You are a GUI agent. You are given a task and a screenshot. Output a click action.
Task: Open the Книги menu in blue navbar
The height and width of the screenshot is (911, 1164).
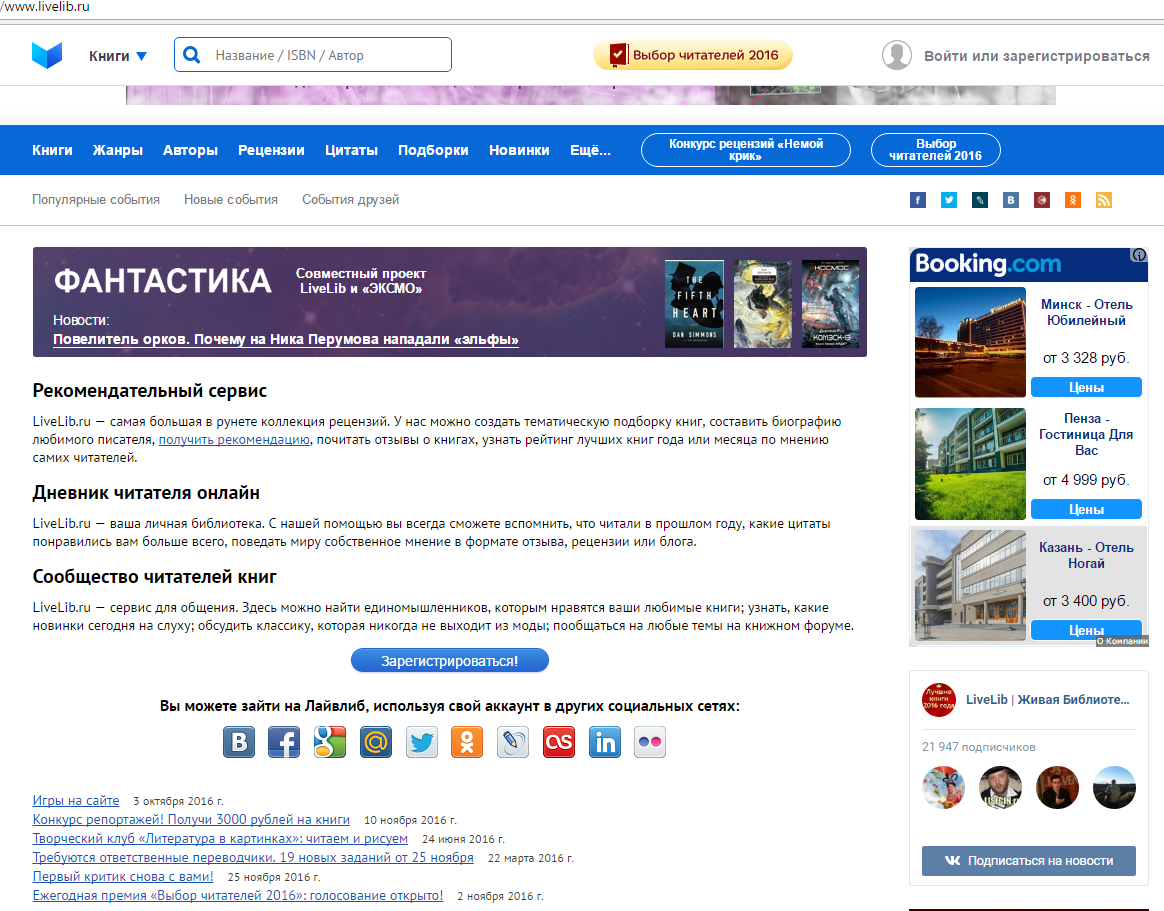pyautogui.click(x=53, y=150)
